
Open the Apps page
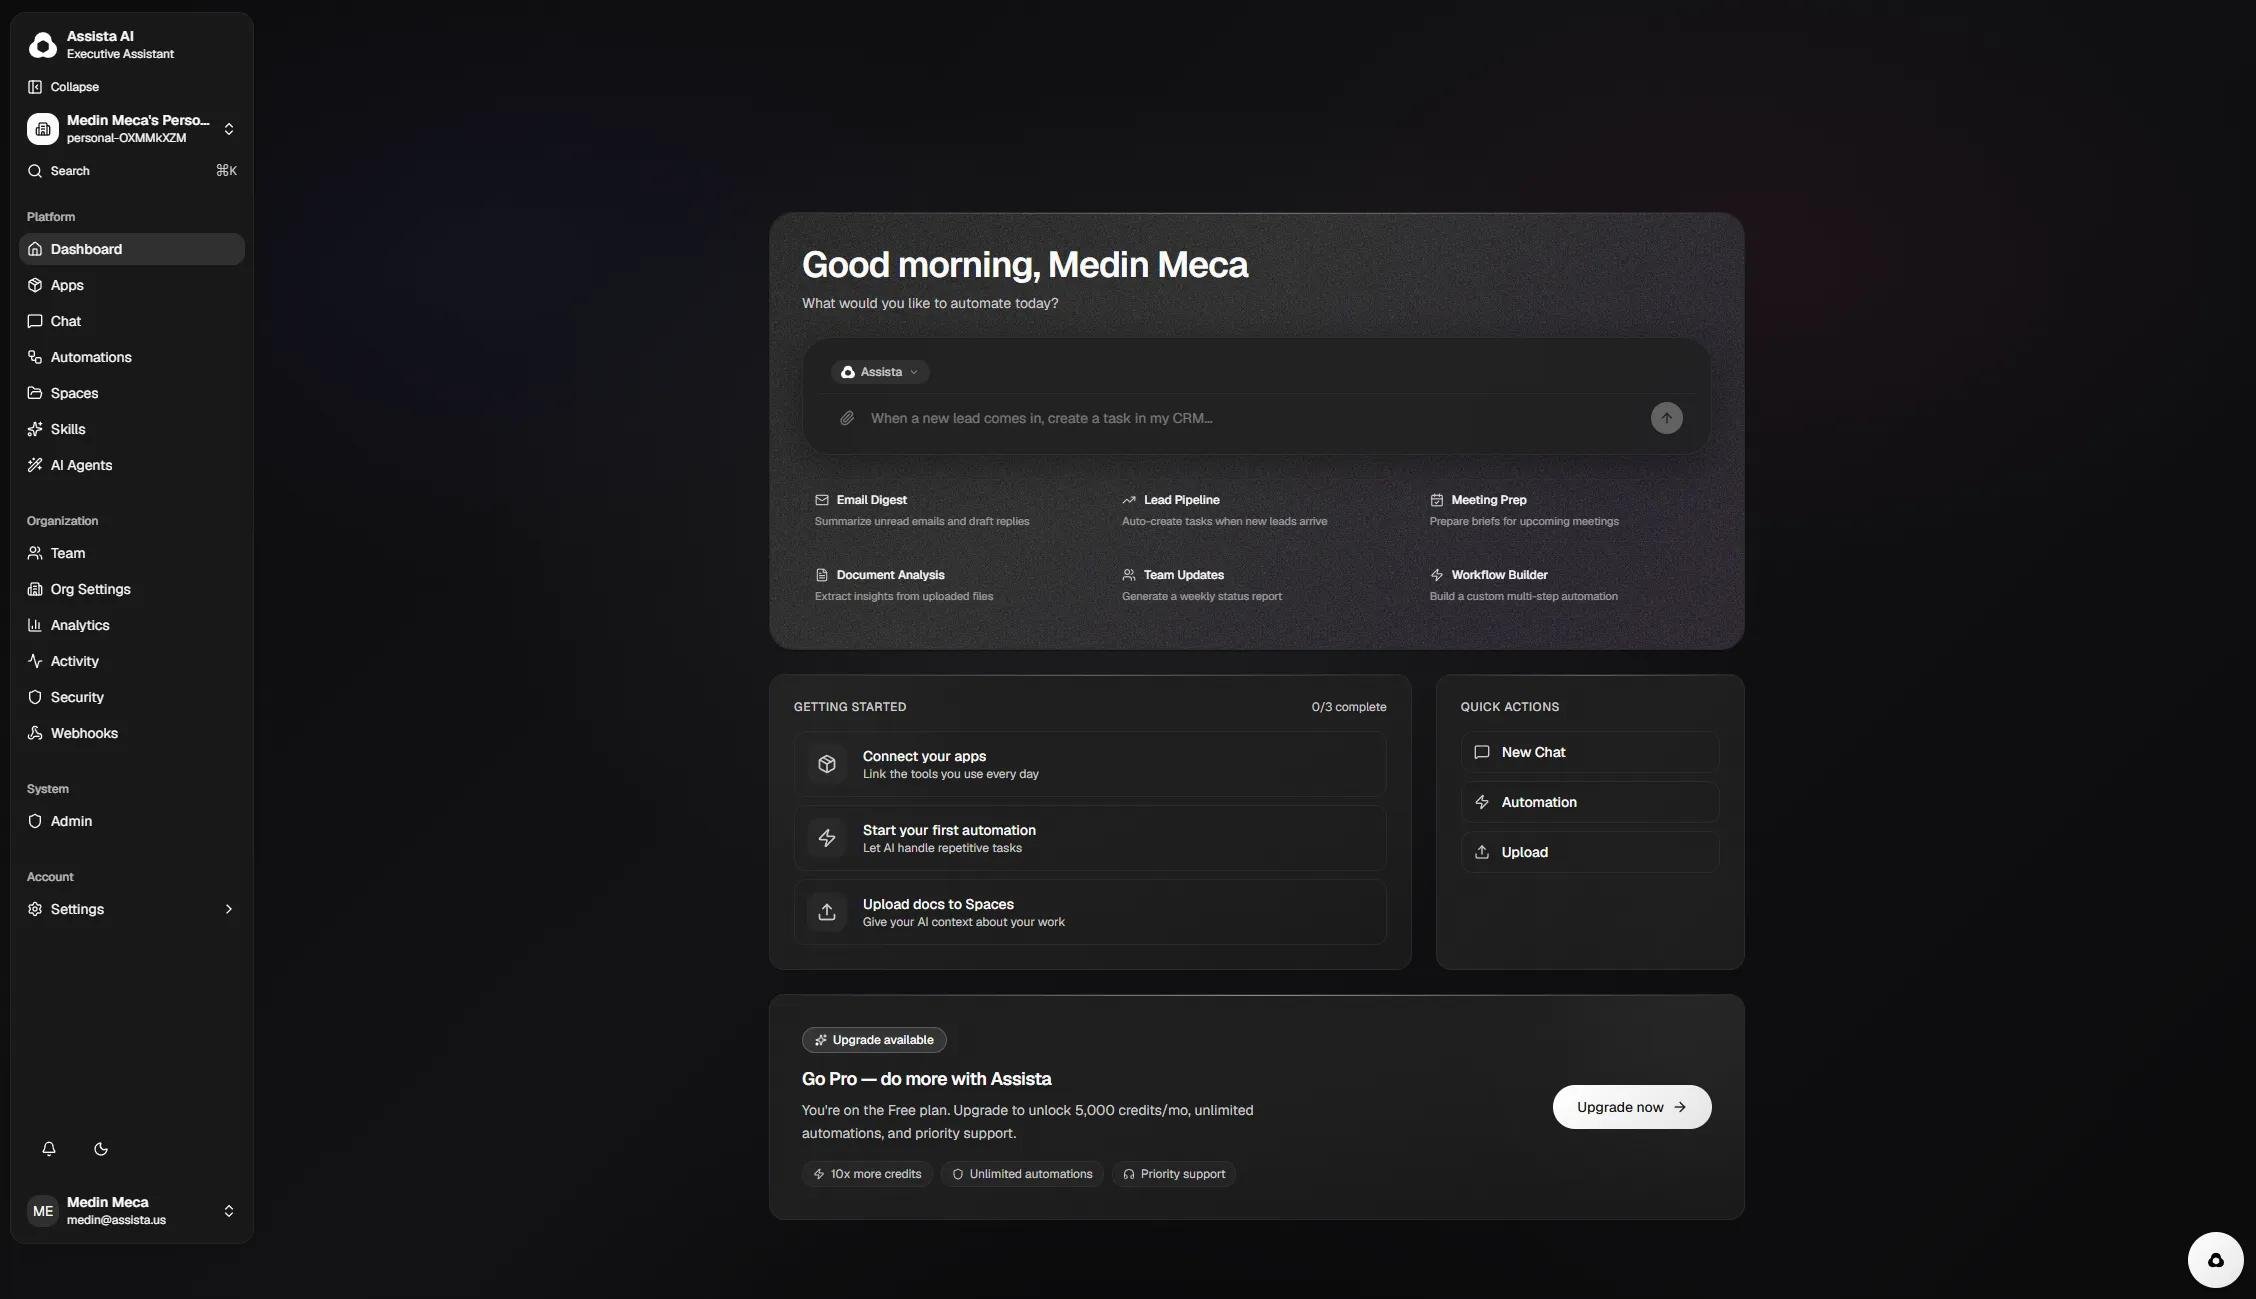[132, 285]
